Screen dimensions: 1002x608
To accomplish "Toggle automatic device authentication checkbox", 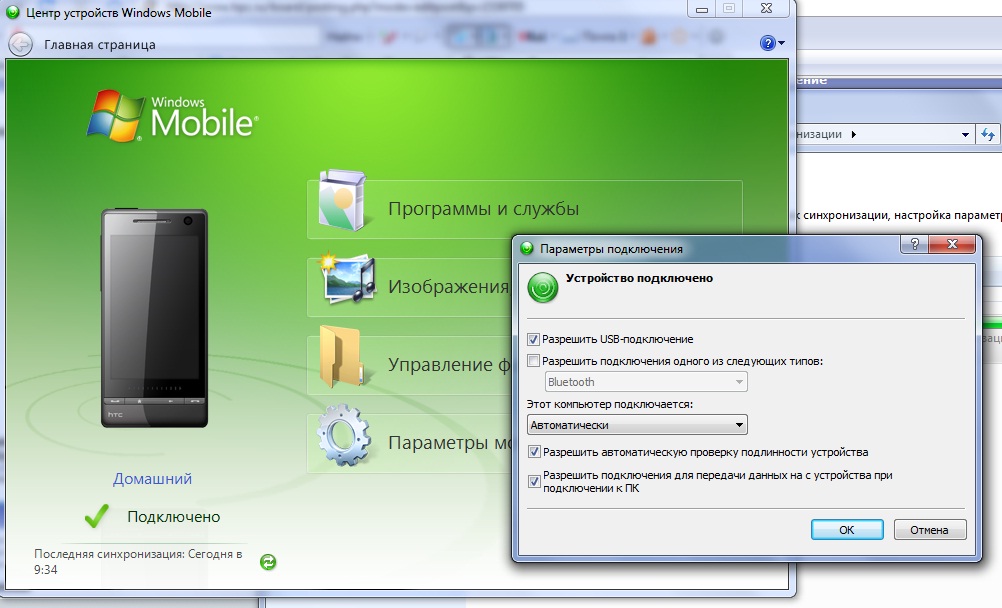I will coord(534,452).
